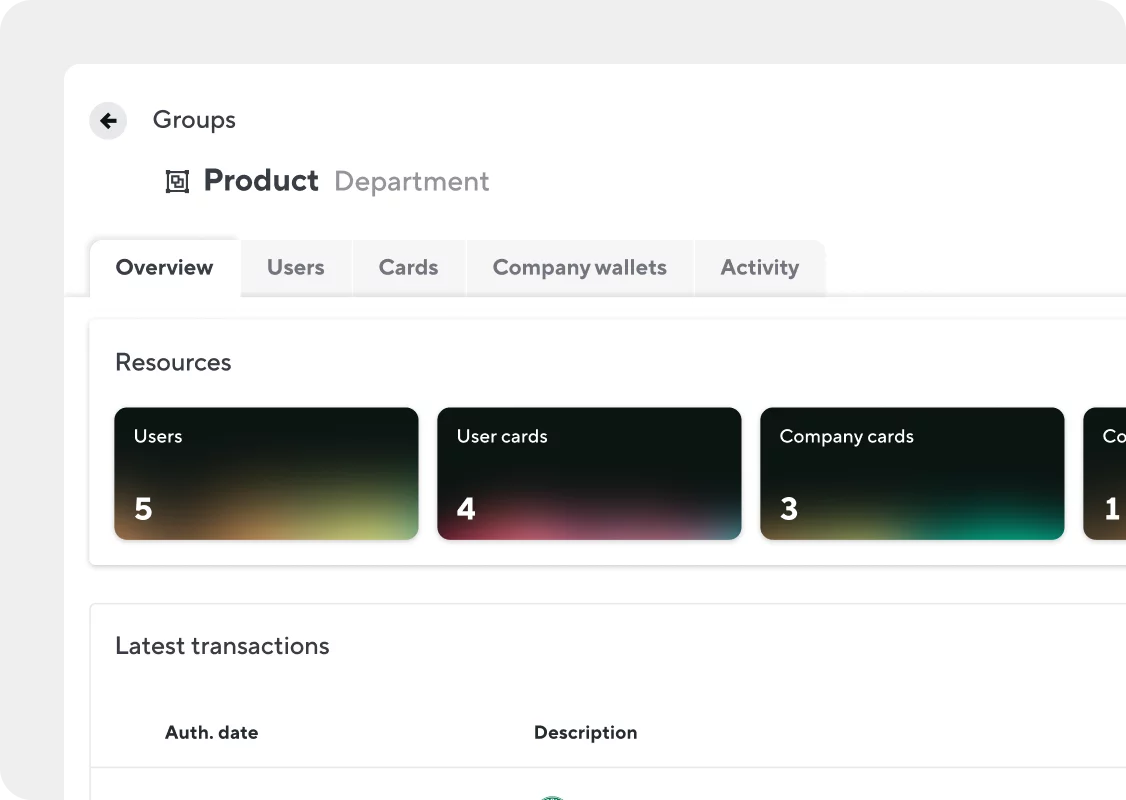
Task: Open the Cards tab
Action: tap(409, 267)
